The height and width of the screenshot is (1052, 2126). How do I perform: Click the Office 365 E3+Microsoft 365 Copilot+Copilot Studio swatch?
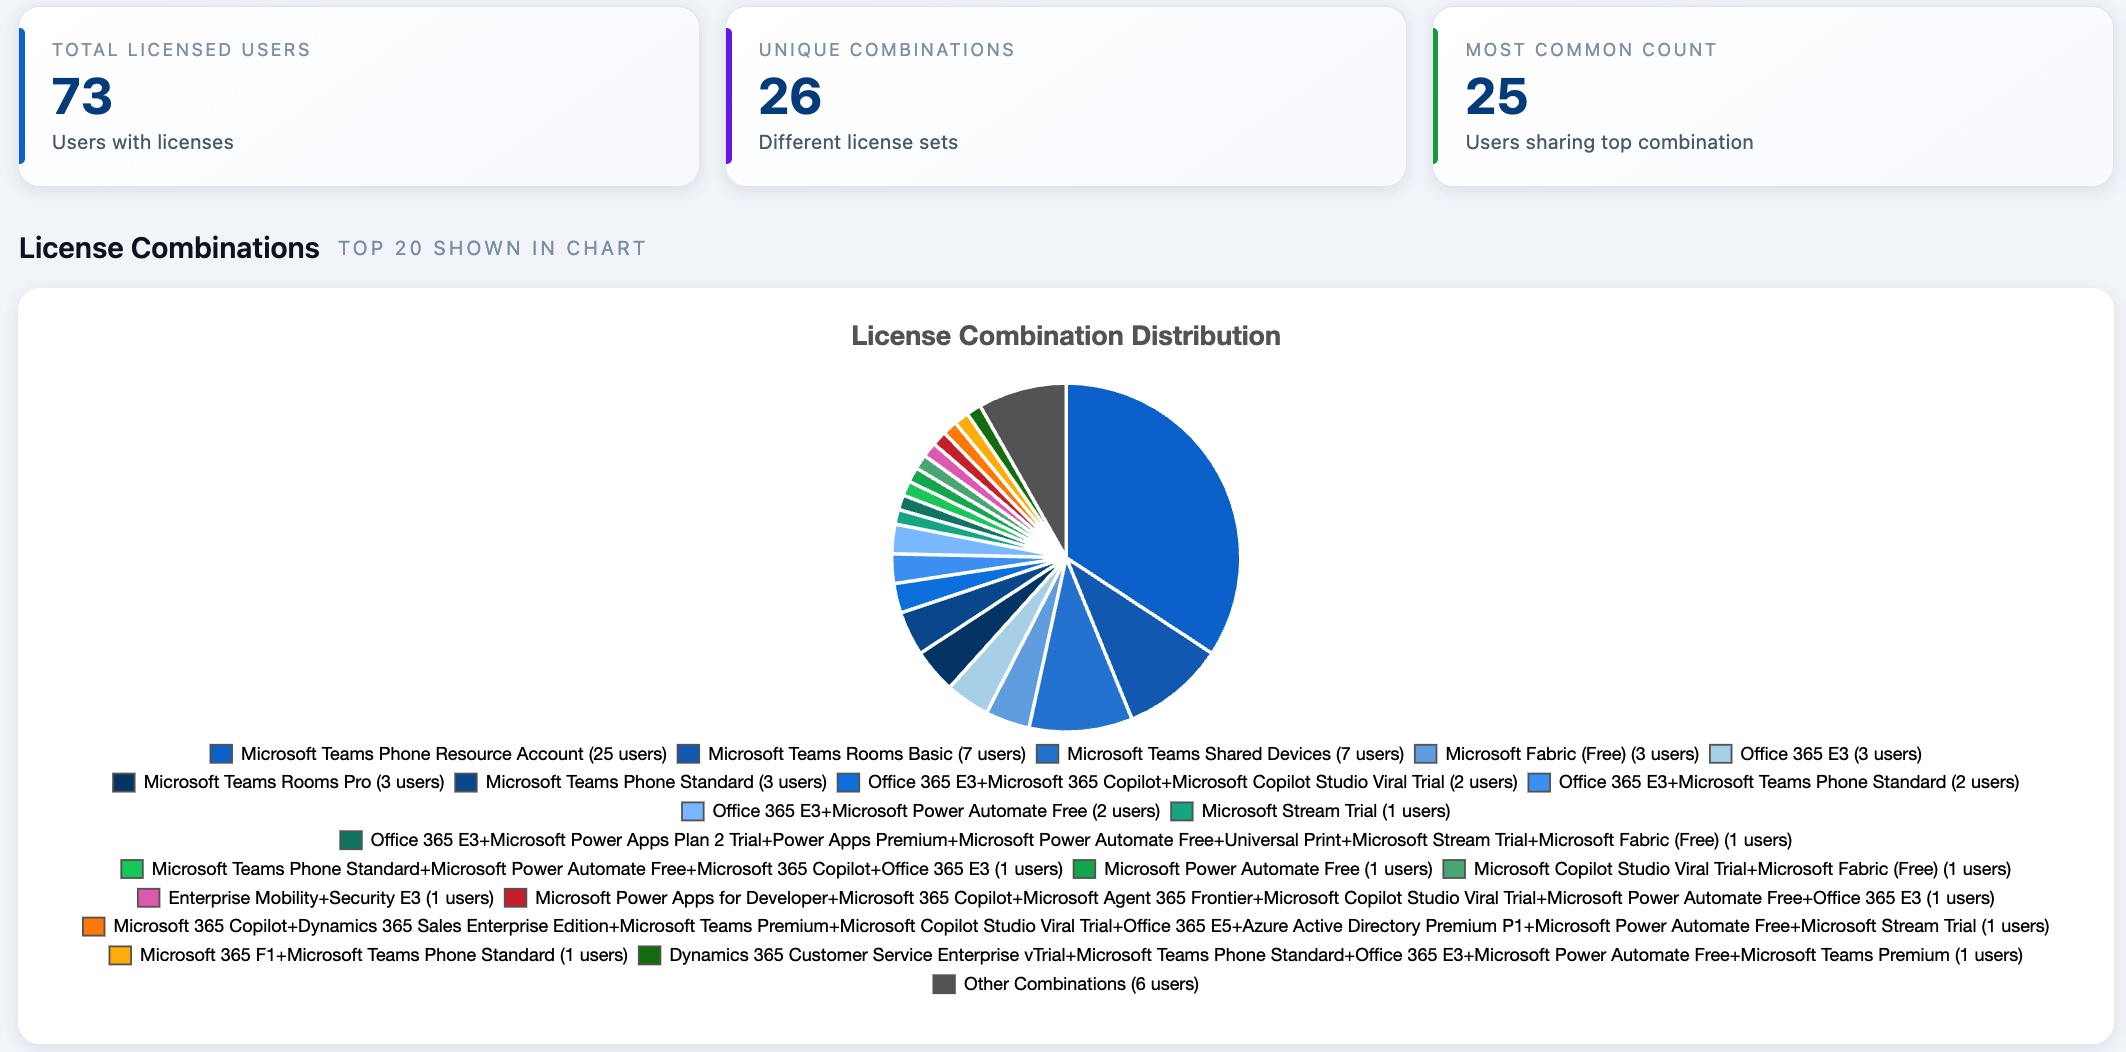click(x=848, y=782)
